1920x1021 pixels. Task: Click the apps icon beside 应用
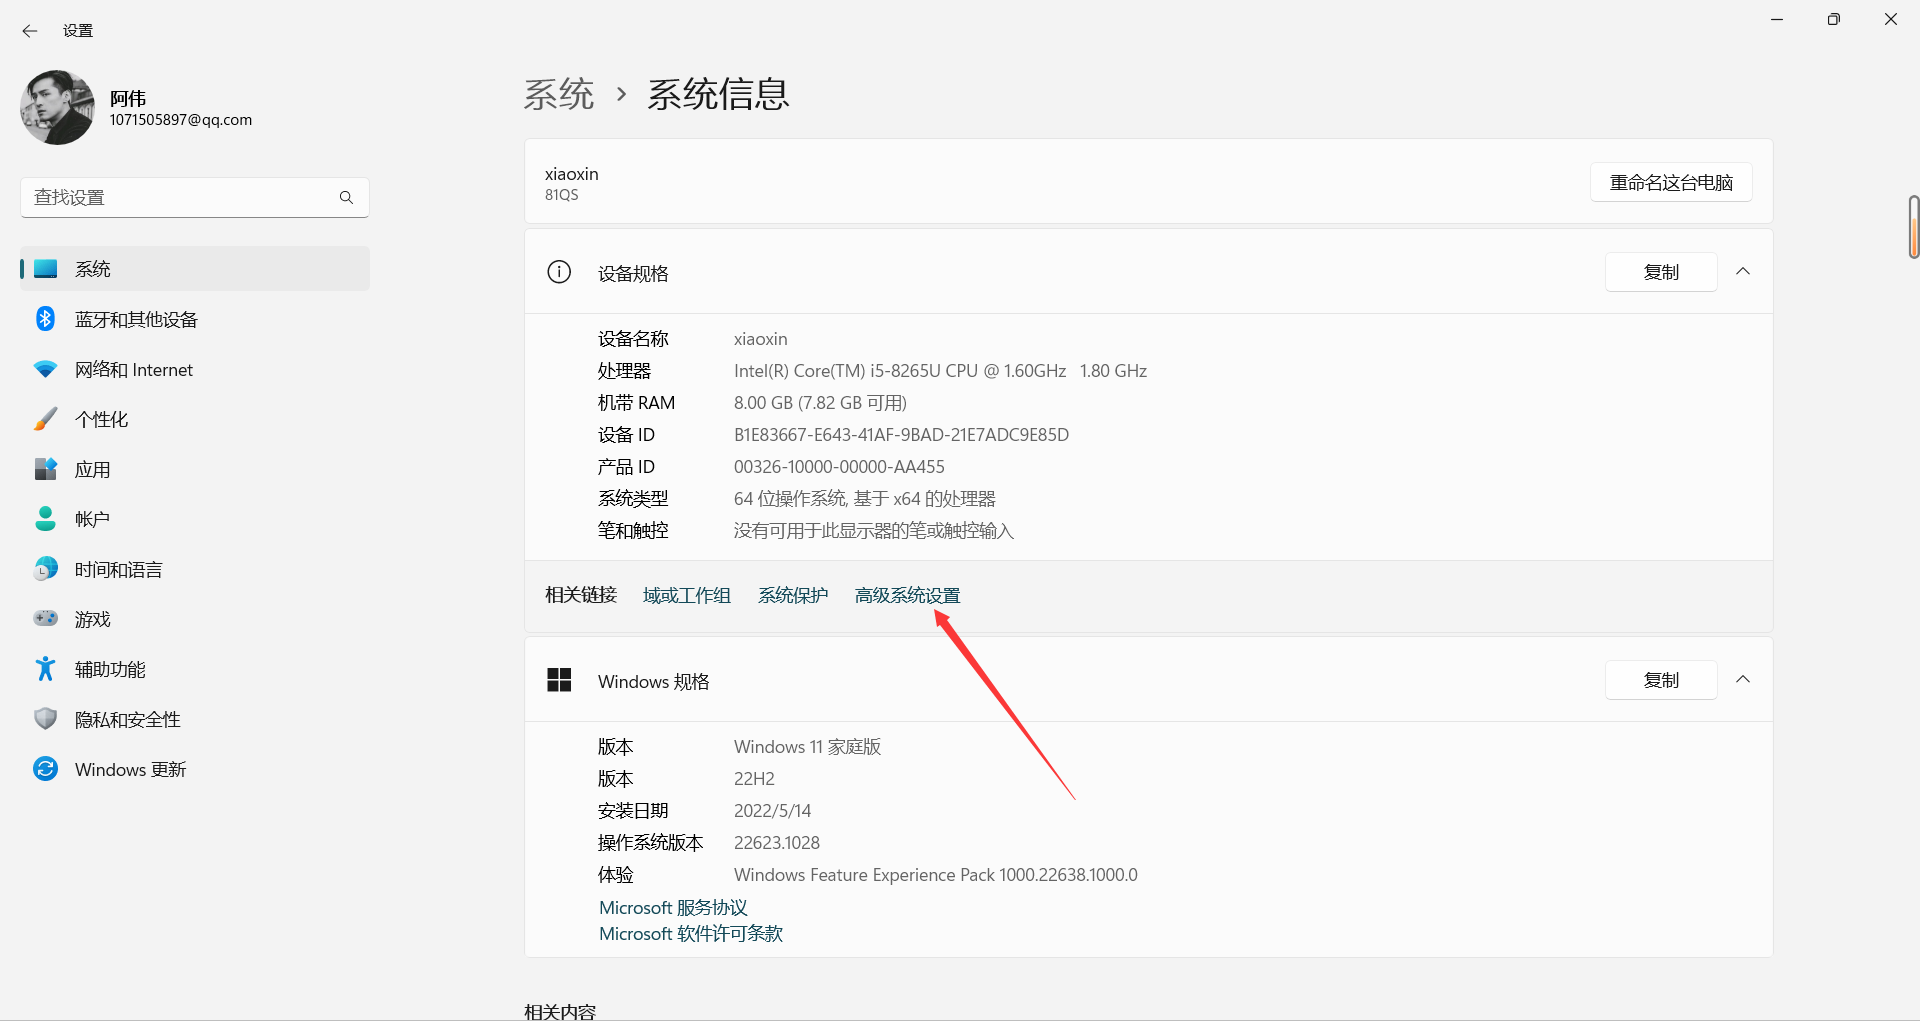46,469
